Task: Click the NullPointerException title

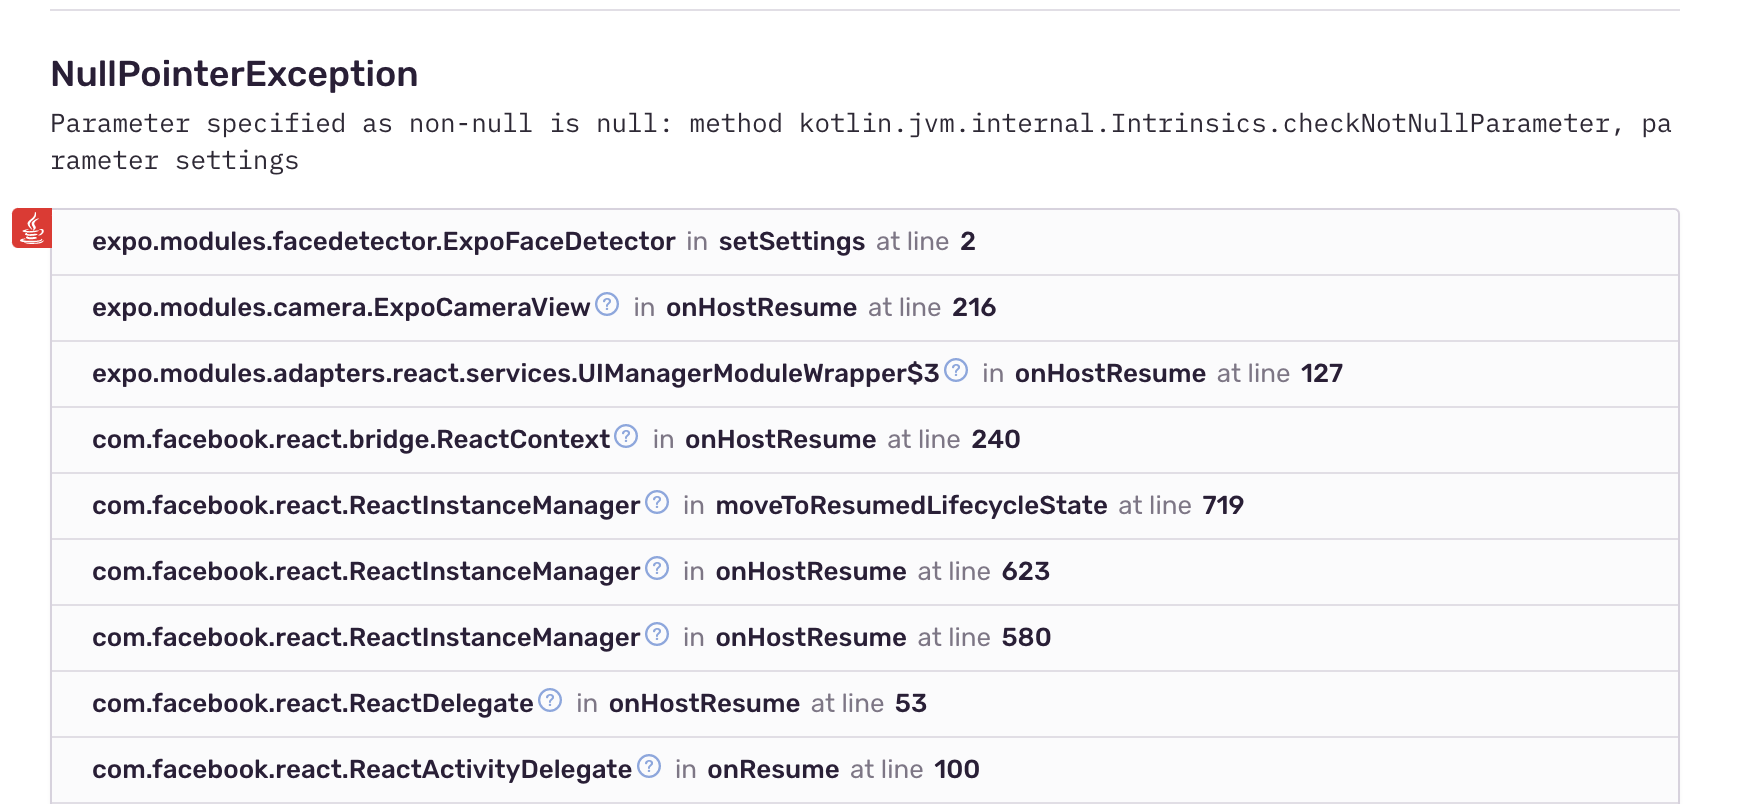Action: pos(234,73)
